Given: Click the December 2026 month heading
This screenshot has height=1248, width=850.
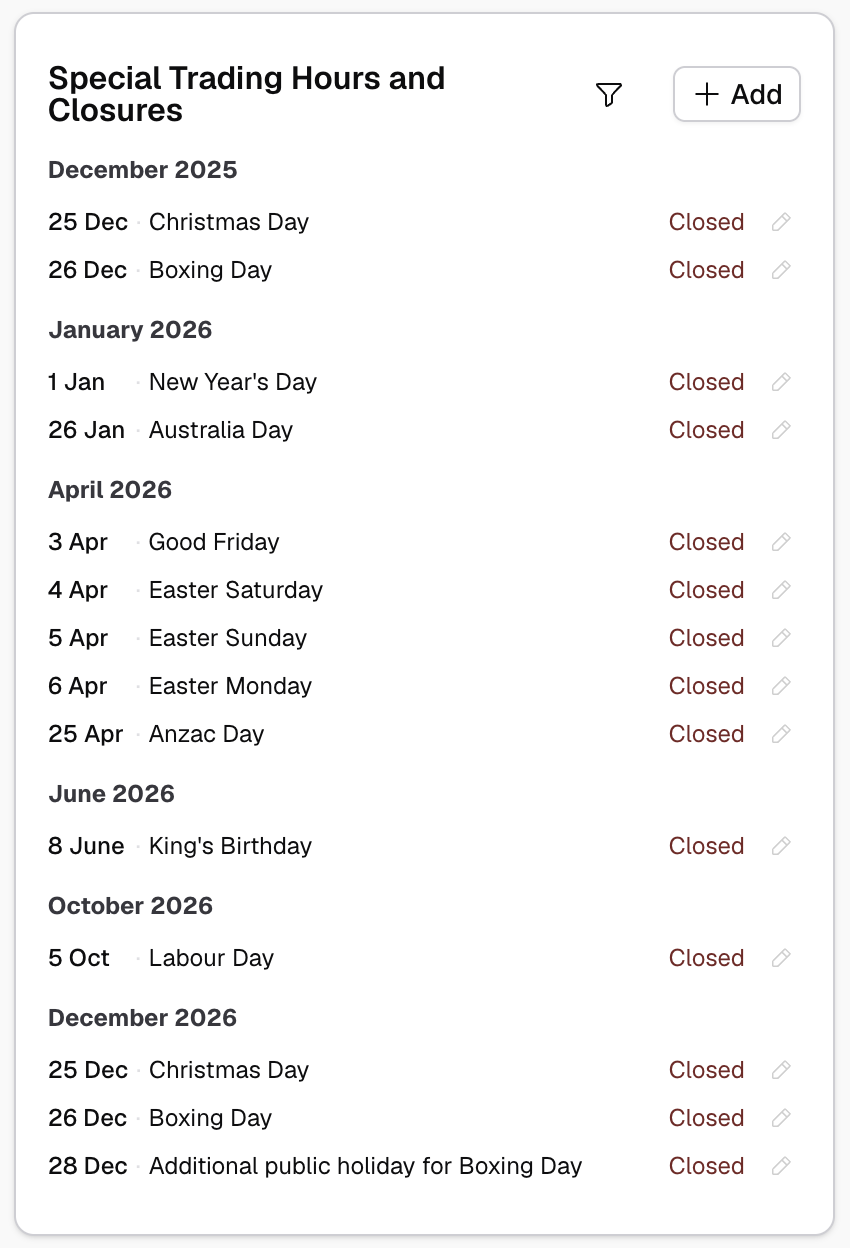Looking at the screenshot, I should pos(142,1018).
